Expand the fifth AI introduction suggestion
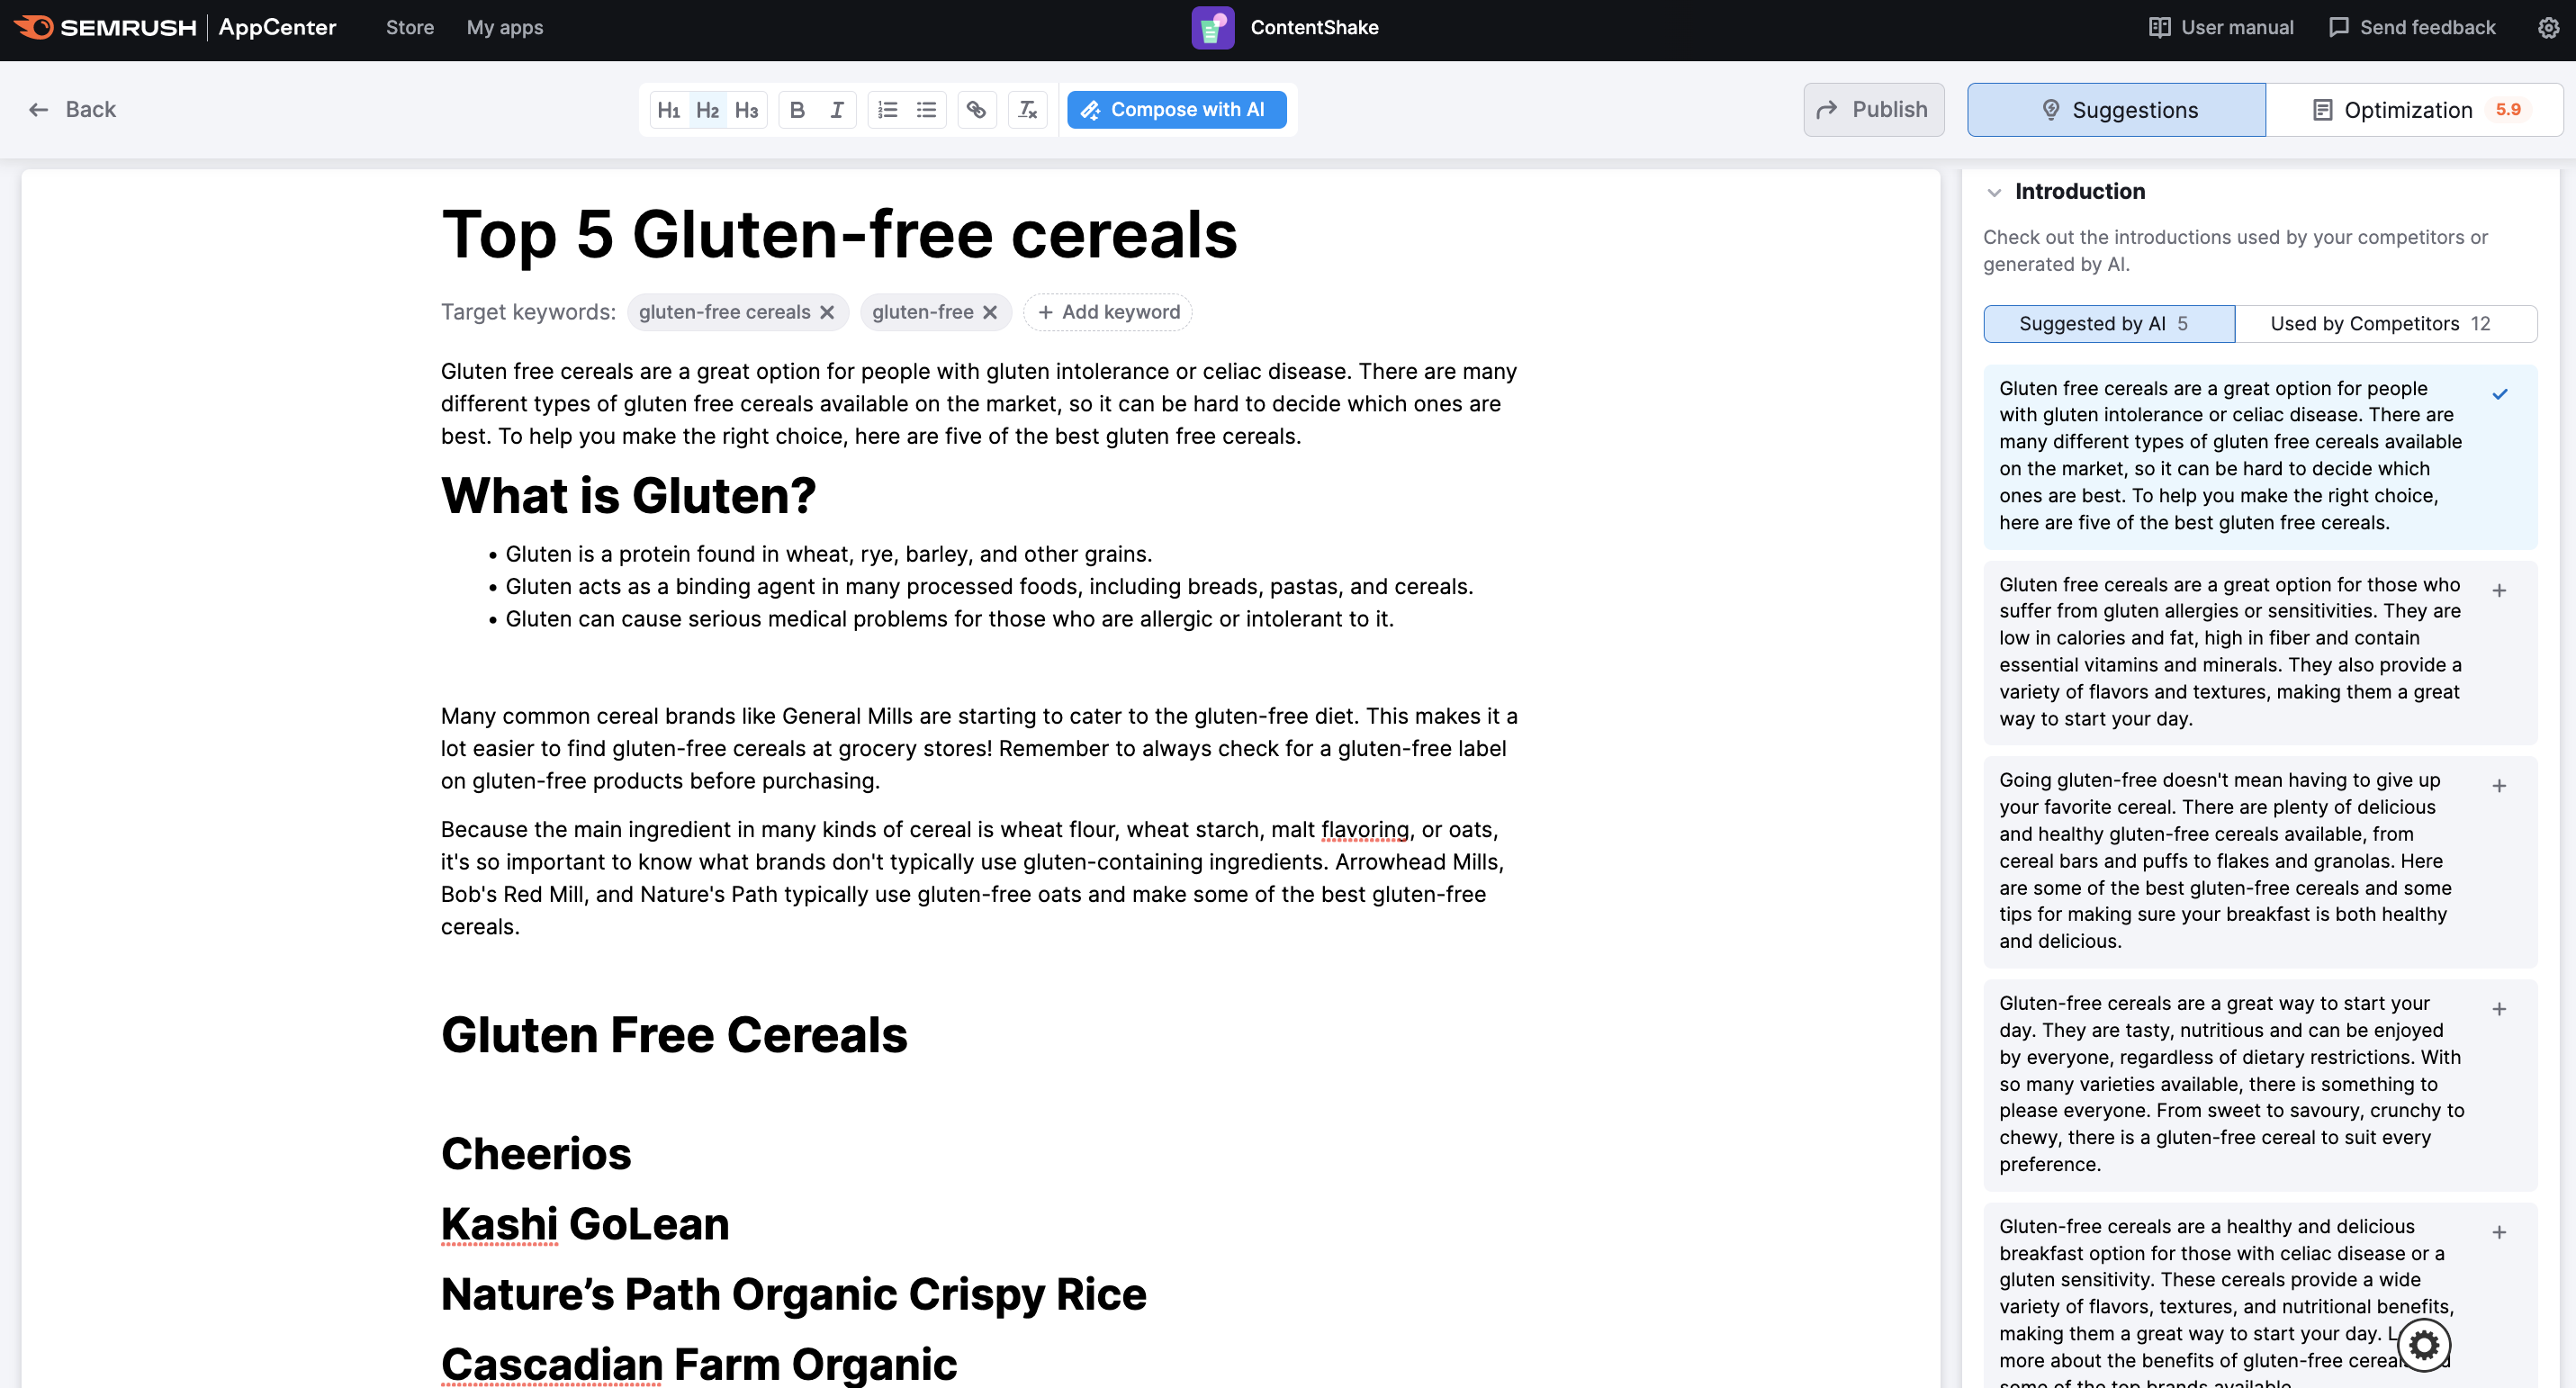 (2500, 1232)
